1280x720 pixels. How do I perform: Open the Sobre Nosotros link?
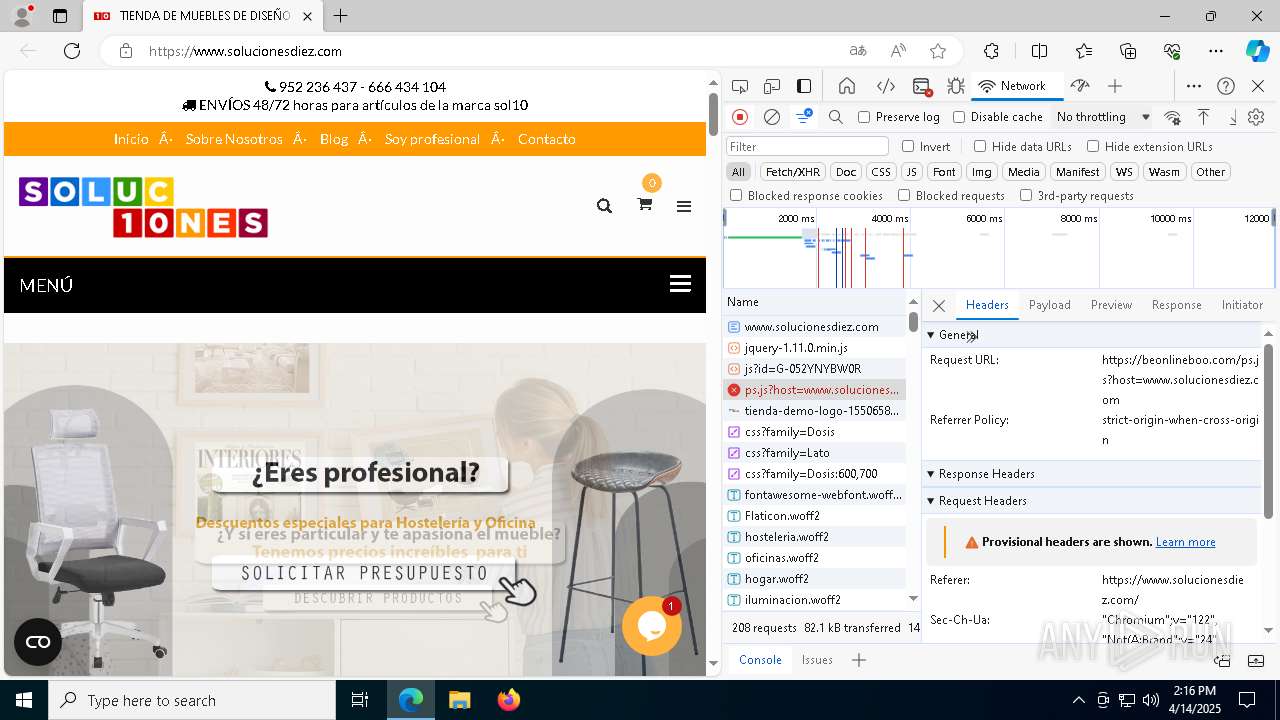tap(234, 139)
